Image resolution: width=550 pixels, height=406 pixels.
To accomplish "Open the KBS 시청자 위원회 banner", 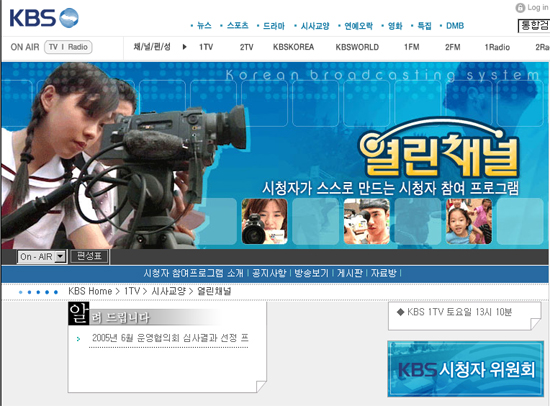I will click(x=465, y=369).
